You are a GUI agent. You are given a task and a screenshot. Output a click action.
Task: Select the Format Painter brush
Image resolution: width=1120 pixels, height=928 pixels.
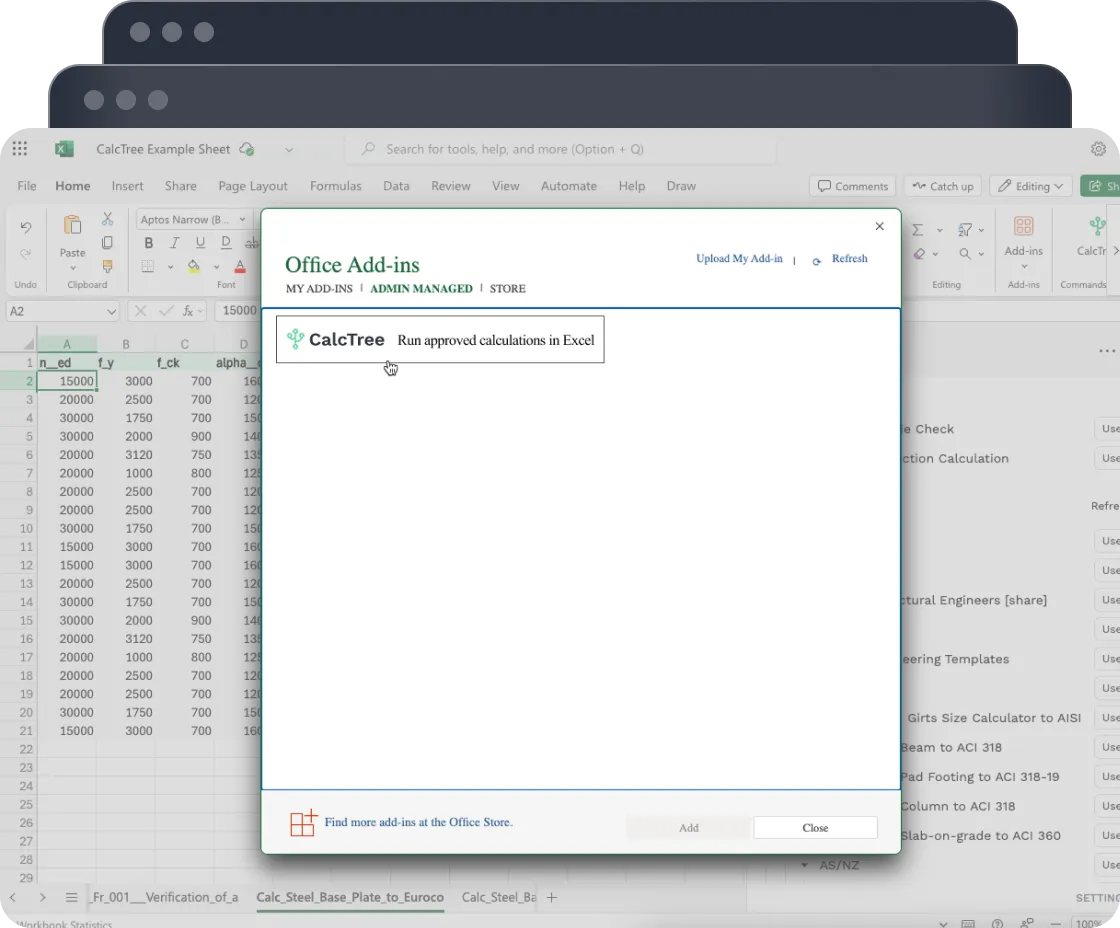(x=107, y=266)
